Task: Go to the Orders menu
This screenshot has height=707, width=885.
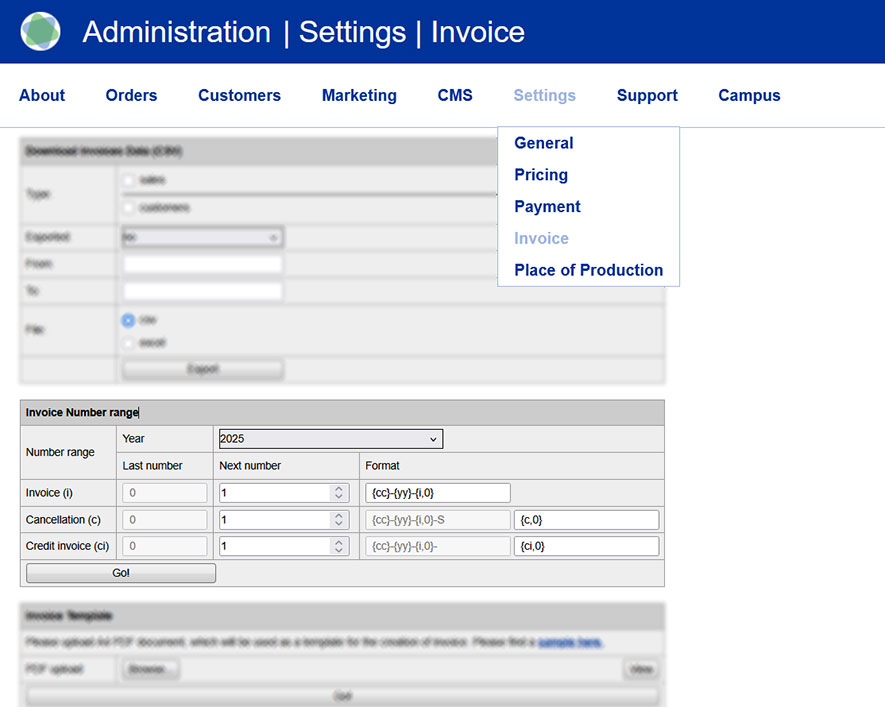Action: [x=131, y=96]
